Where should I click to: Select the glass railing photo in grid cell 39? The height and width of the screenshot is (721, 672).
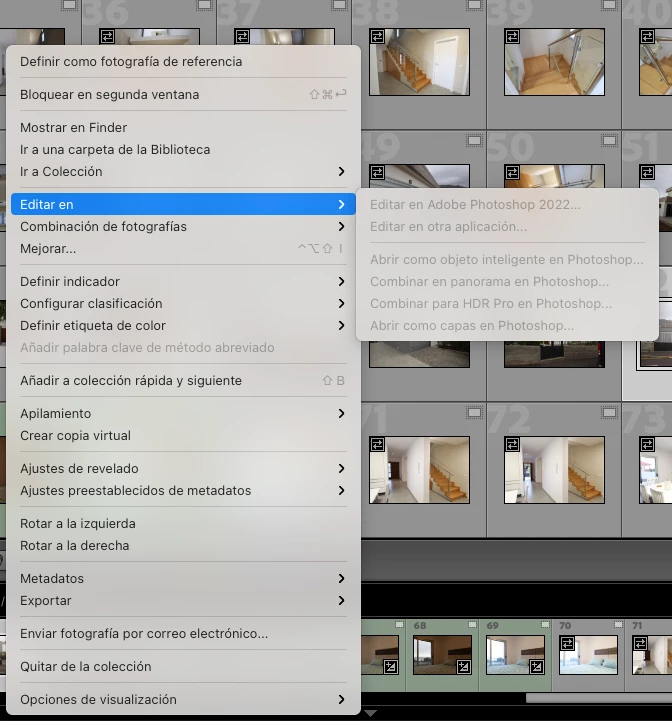click(x=554, y=62)
